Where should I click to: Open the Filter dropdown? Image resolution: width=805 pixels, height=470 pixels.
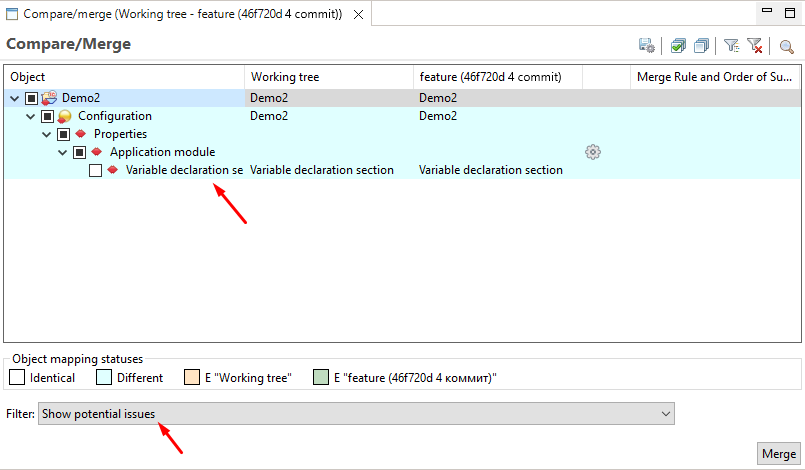click(x=356, y=414)
